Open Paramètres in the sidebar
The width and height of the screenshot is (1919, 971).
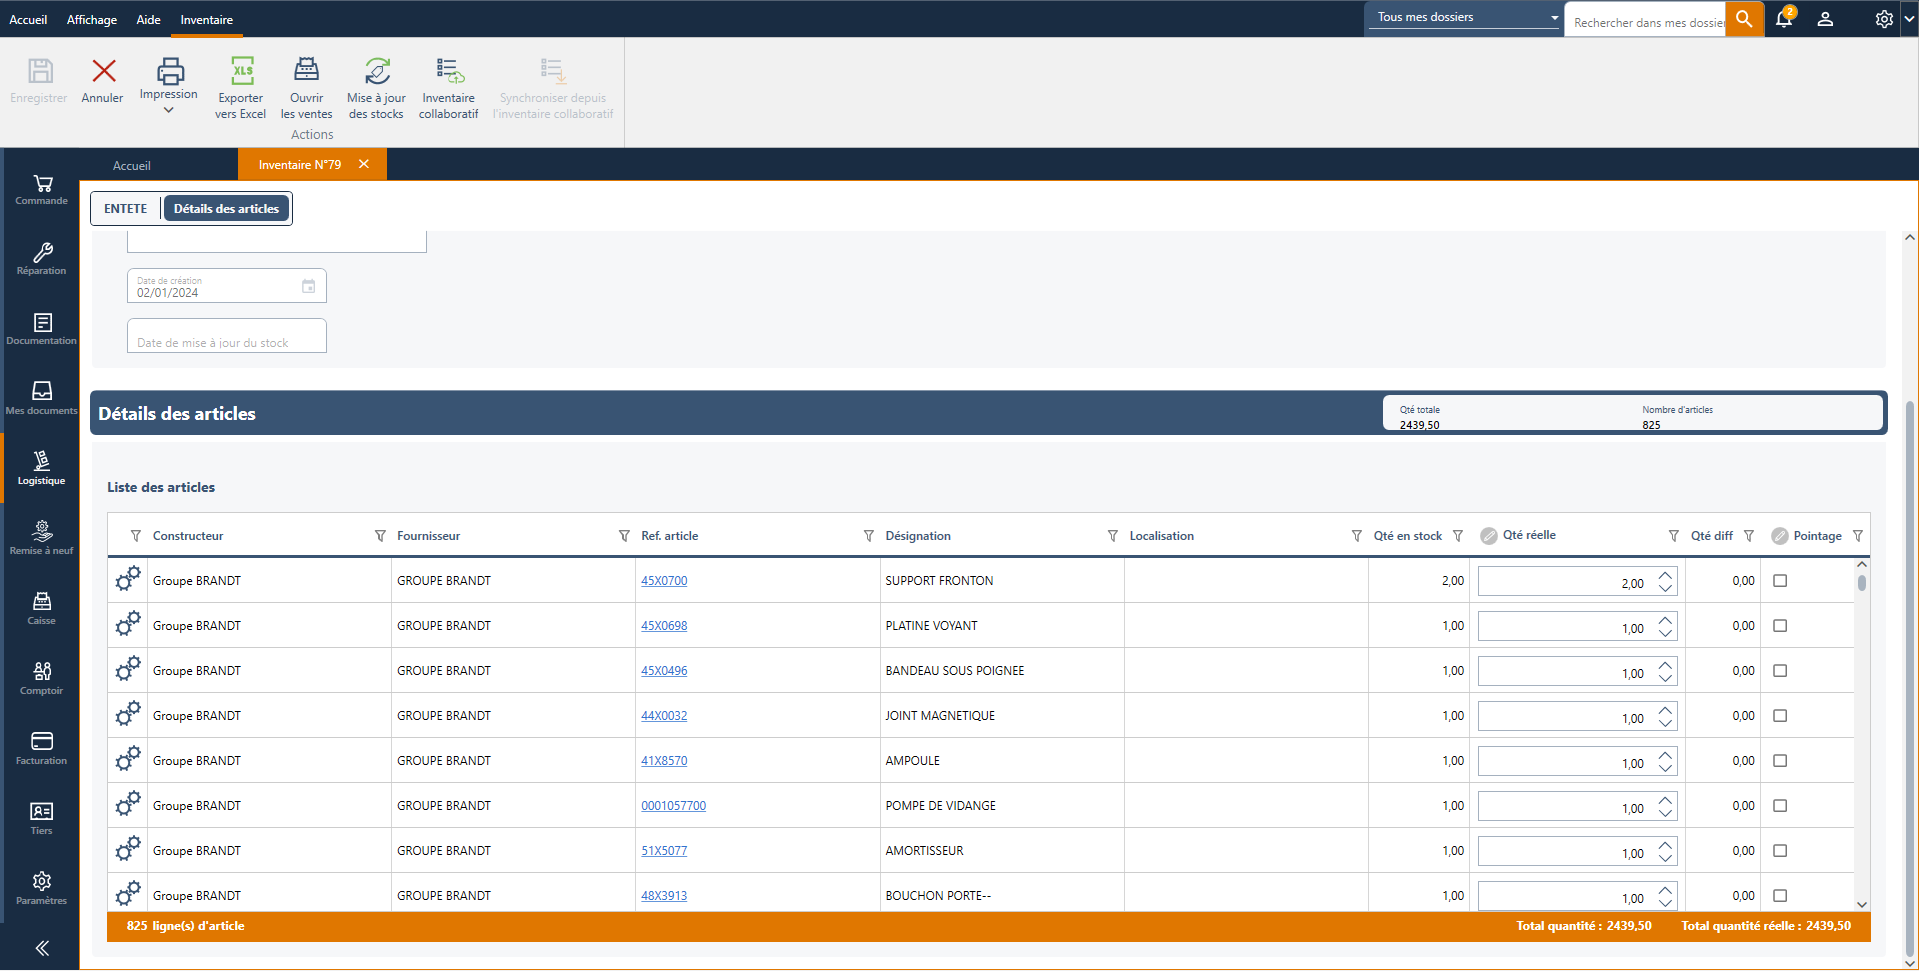coord(42,889)
